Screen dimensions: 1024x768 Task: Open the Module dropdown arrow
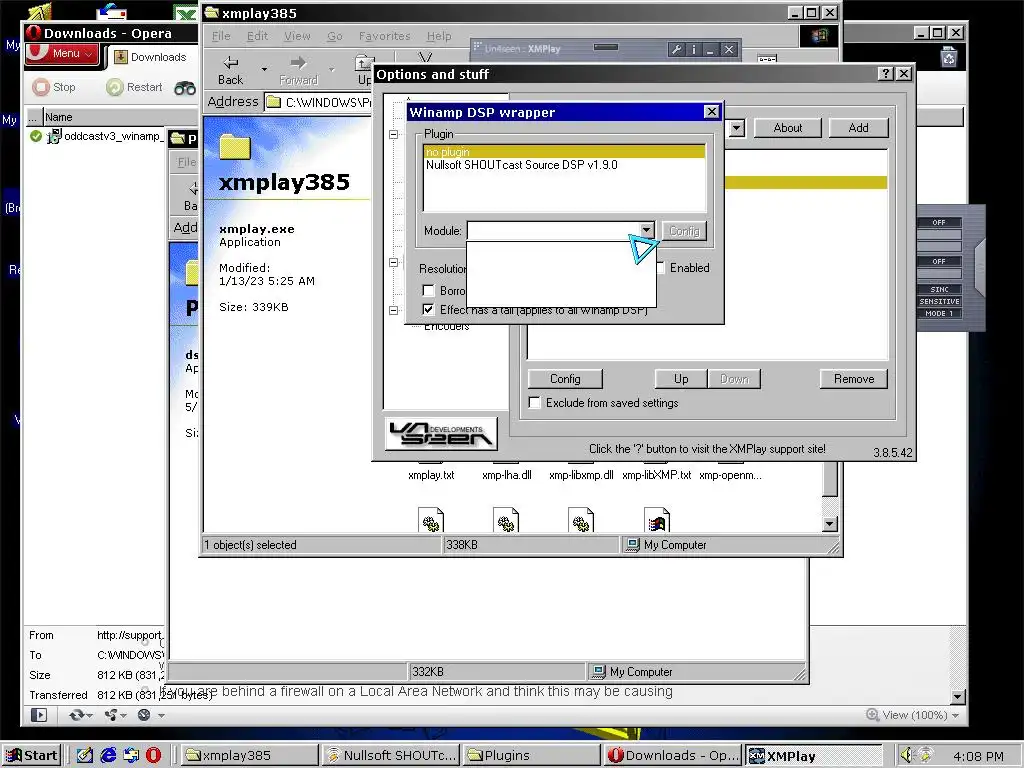pyautogui.click(x=646, y=231)
